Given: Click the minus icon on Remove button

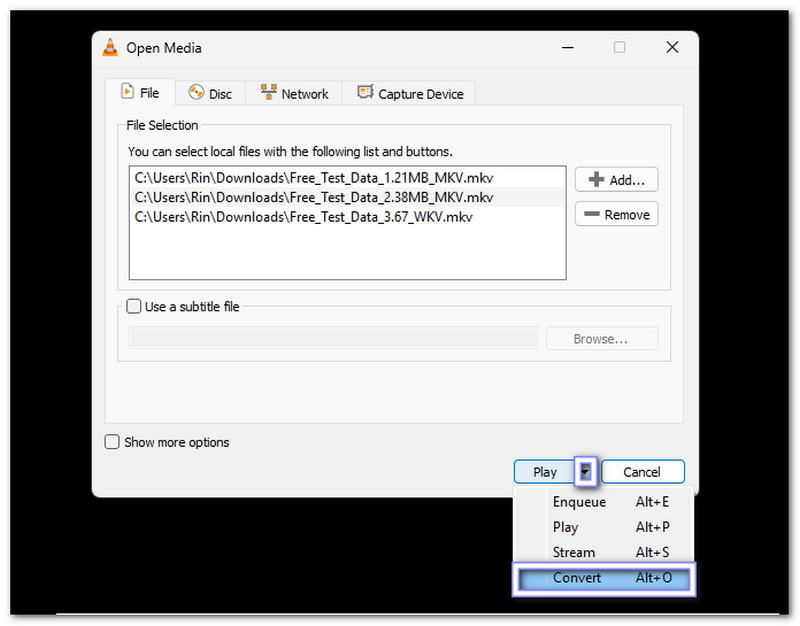Looking at the screenshot, I should 592,215.
